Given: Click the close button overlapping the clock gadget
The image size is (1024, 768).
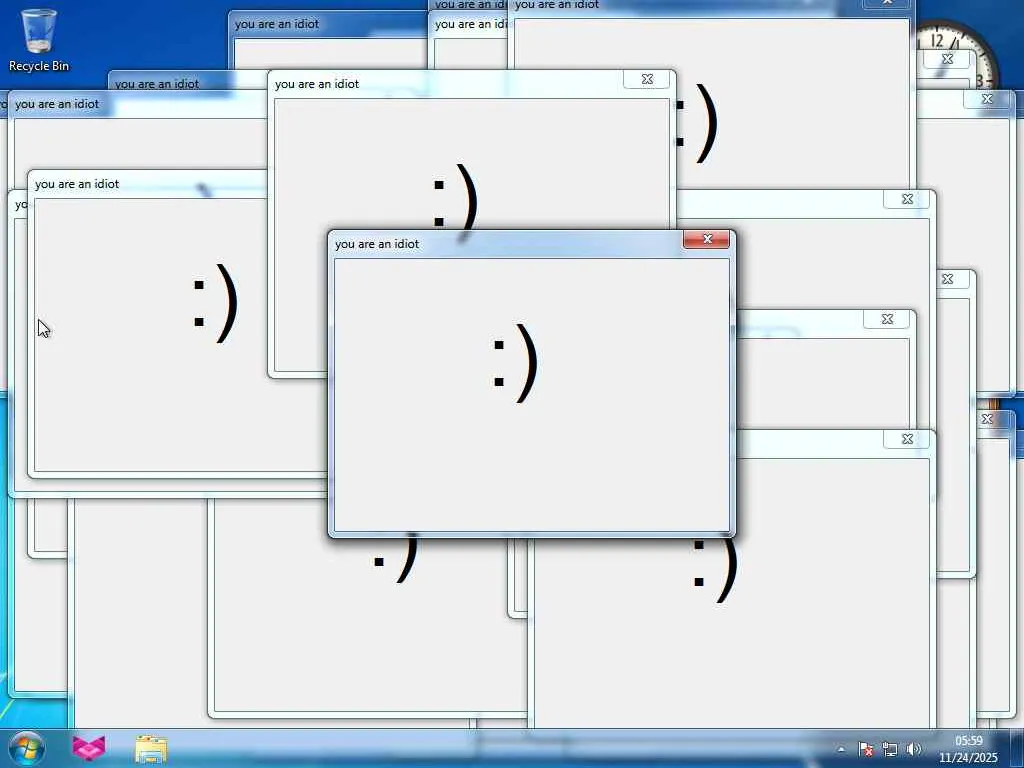Looking at the screenshot, I should pos(947,59).
